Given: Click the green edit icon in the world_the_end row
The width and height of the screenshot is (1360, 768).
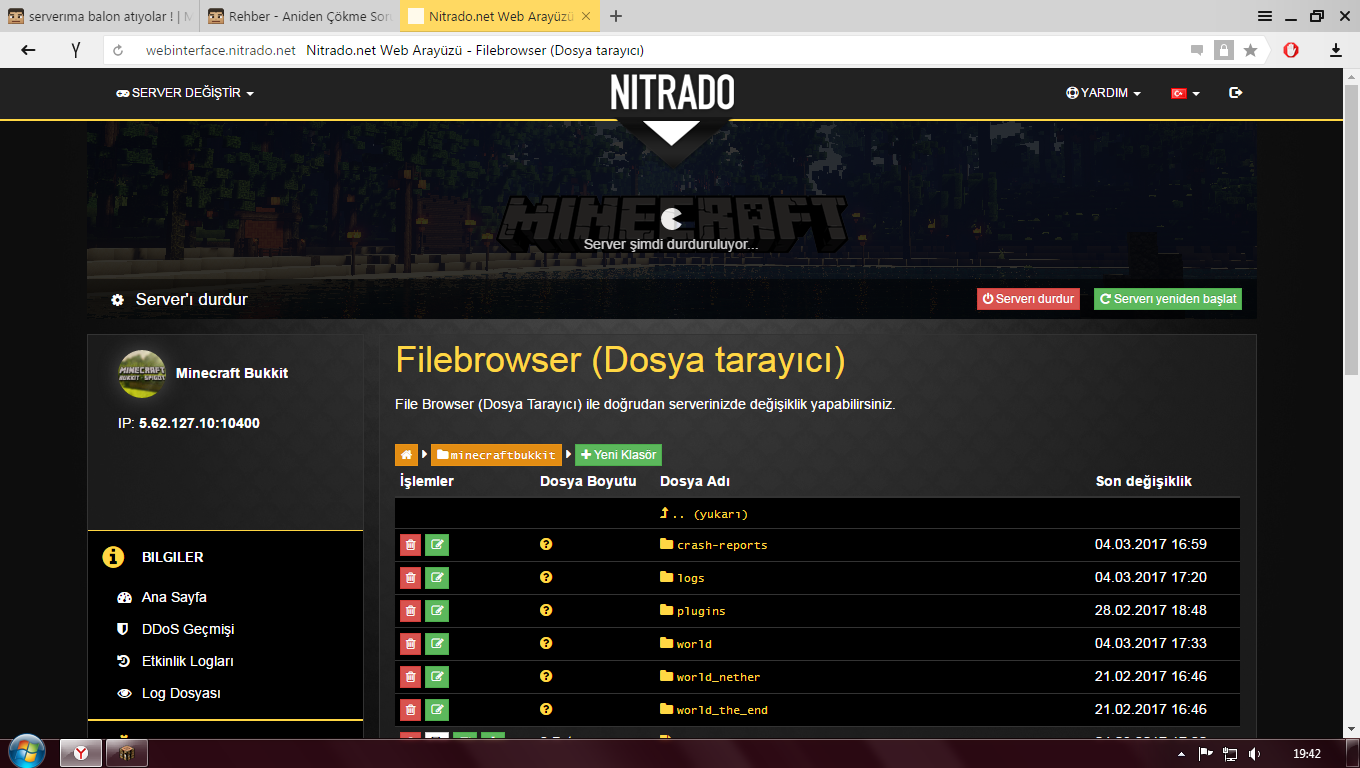Looking at the screenshot, I should coord(437,710).
